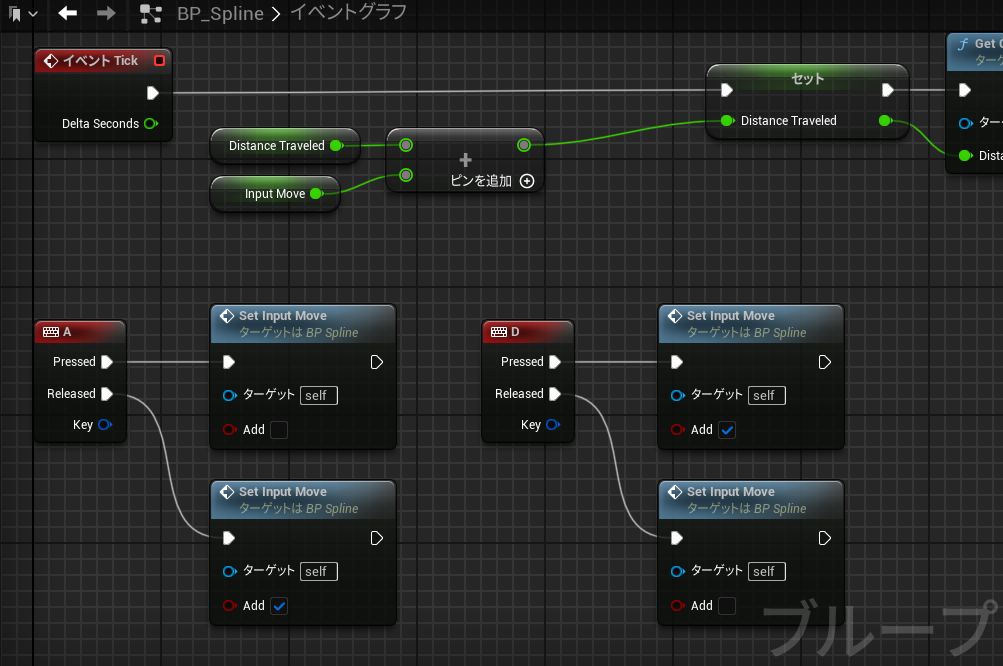Click the D key event keyboard icon
This screenshot has width=1003, height=666.
[x=497, y=332]
